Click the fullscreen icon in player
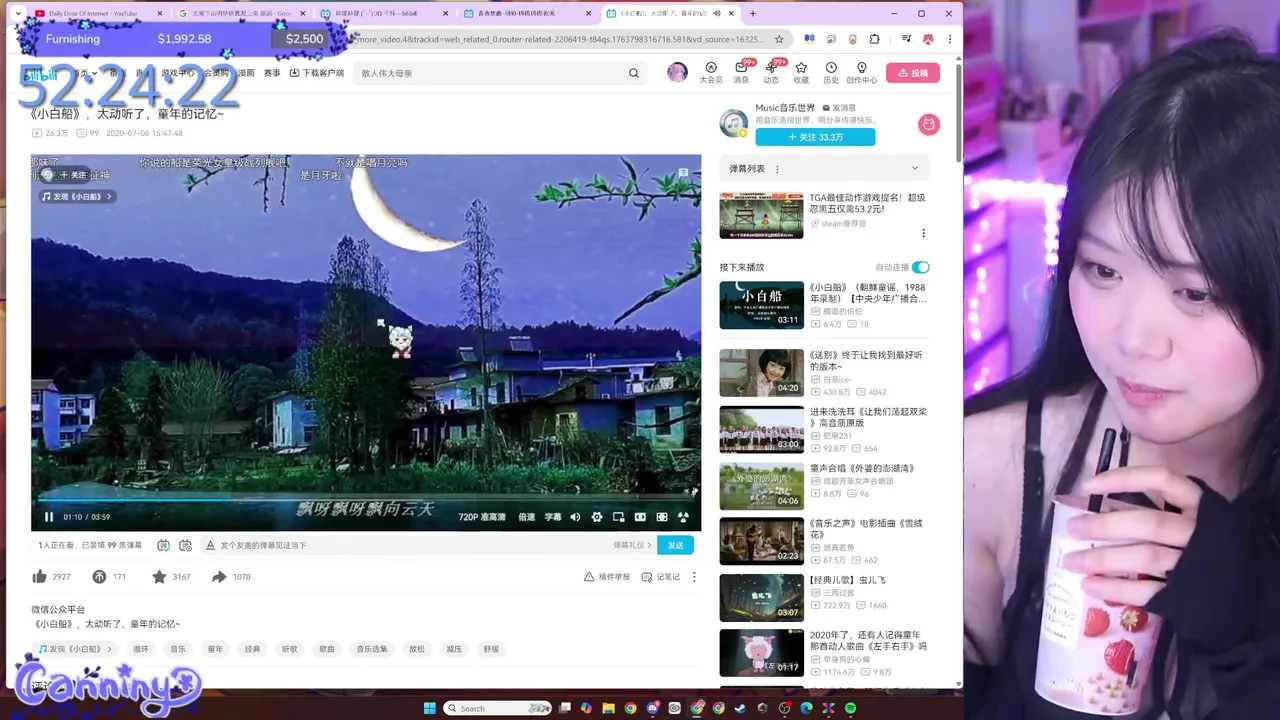Viewport: 1280px width, 720px height. (683, 517)
